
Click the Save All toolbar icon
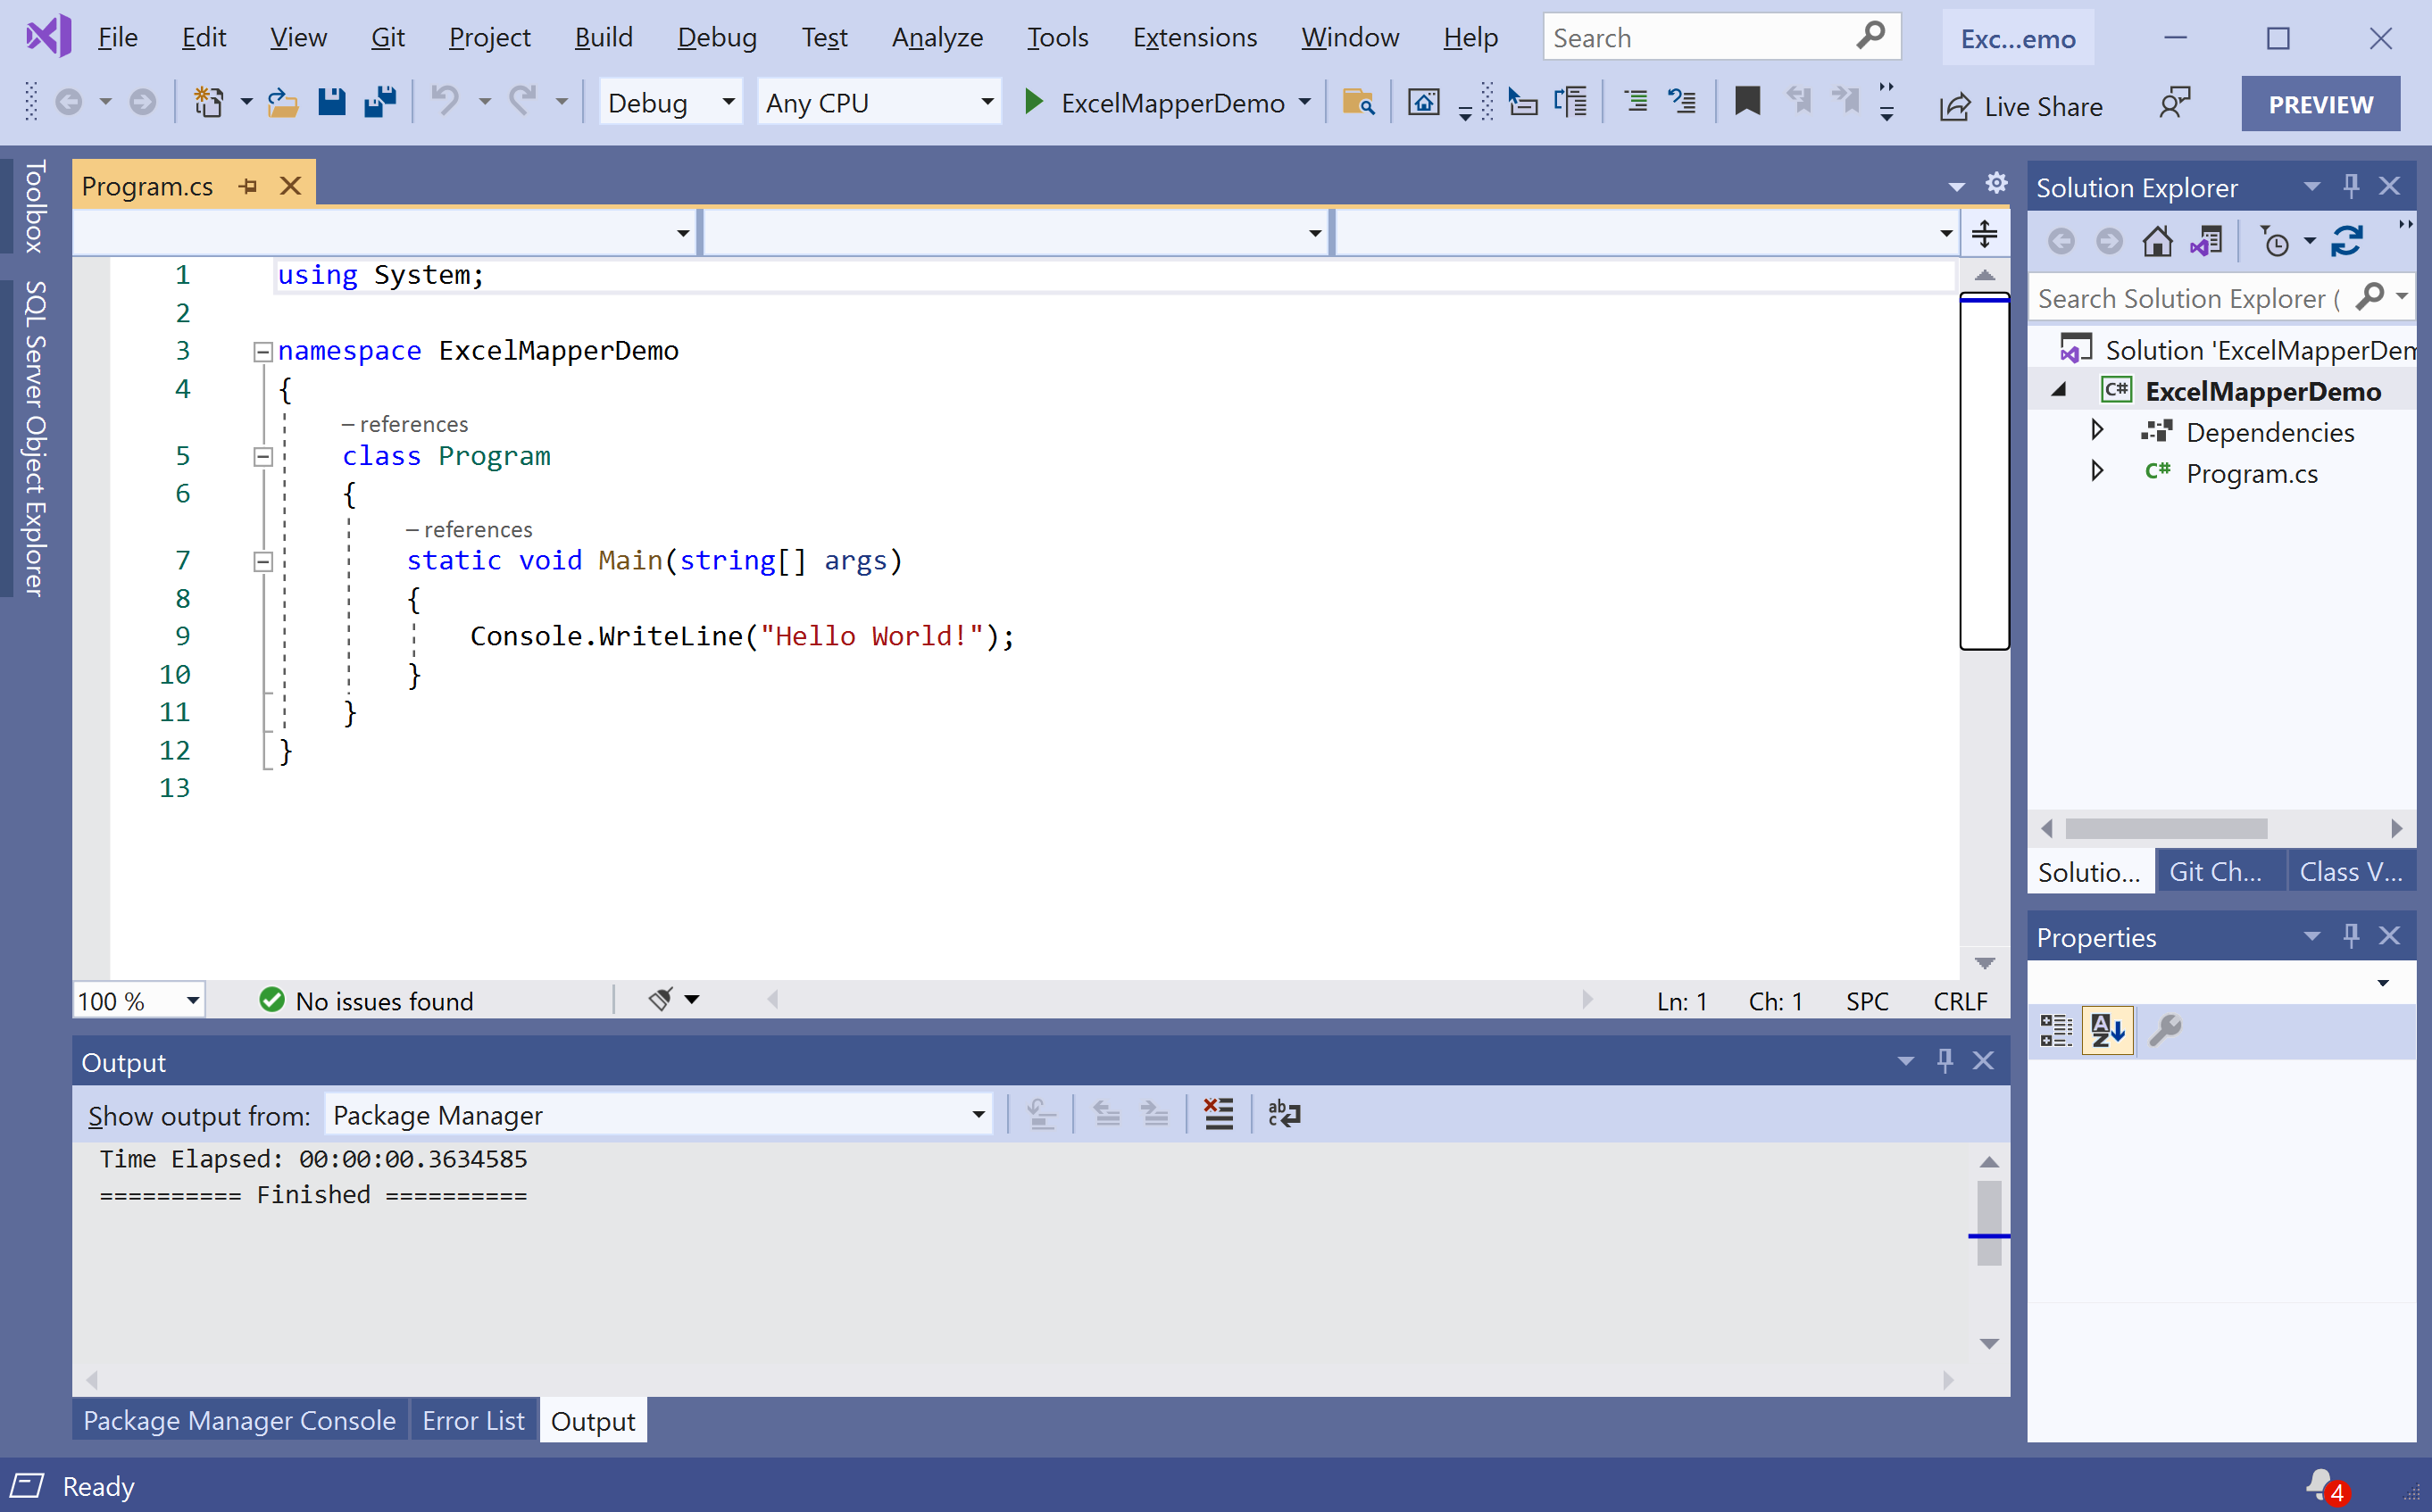click(x=379, y=102)
